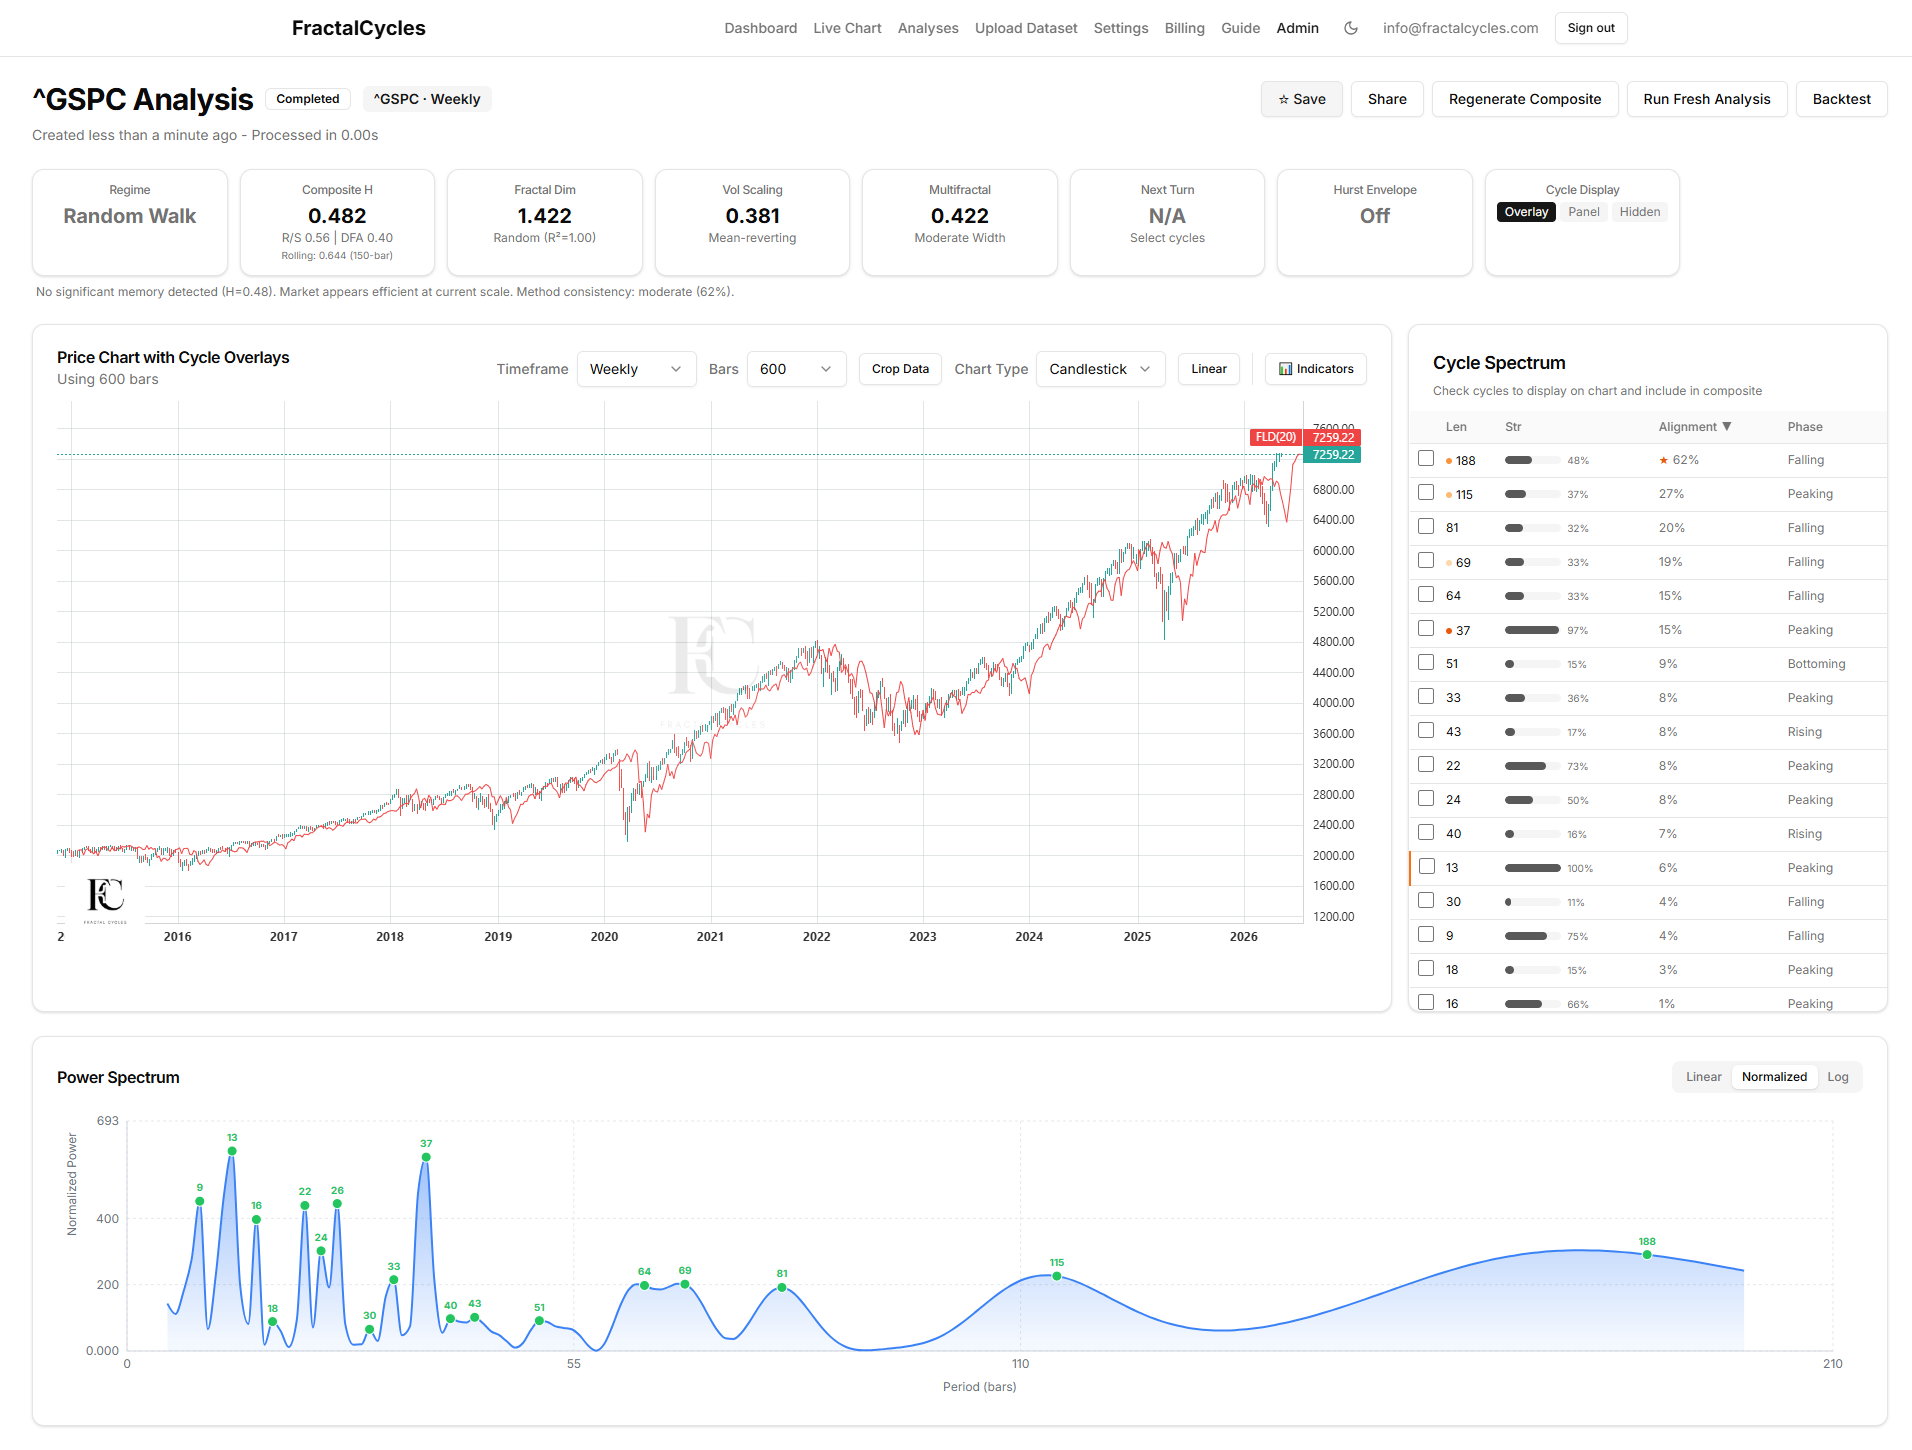Check the 40 cycle checkbox
The image size is (1912, 1450).
pyautogui.click(x=1426, y=833)
